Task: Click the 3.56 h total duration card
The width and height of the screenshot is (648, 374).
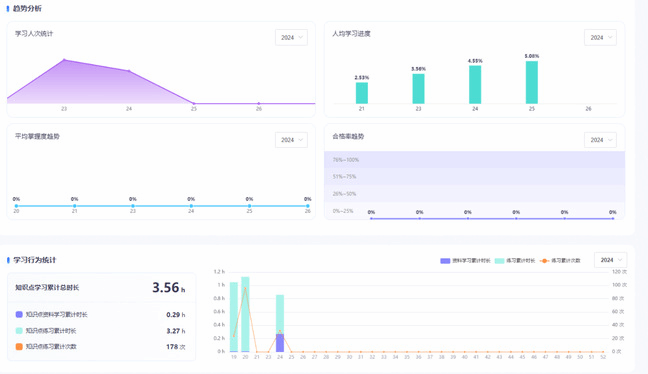Action: pos(101,288)
